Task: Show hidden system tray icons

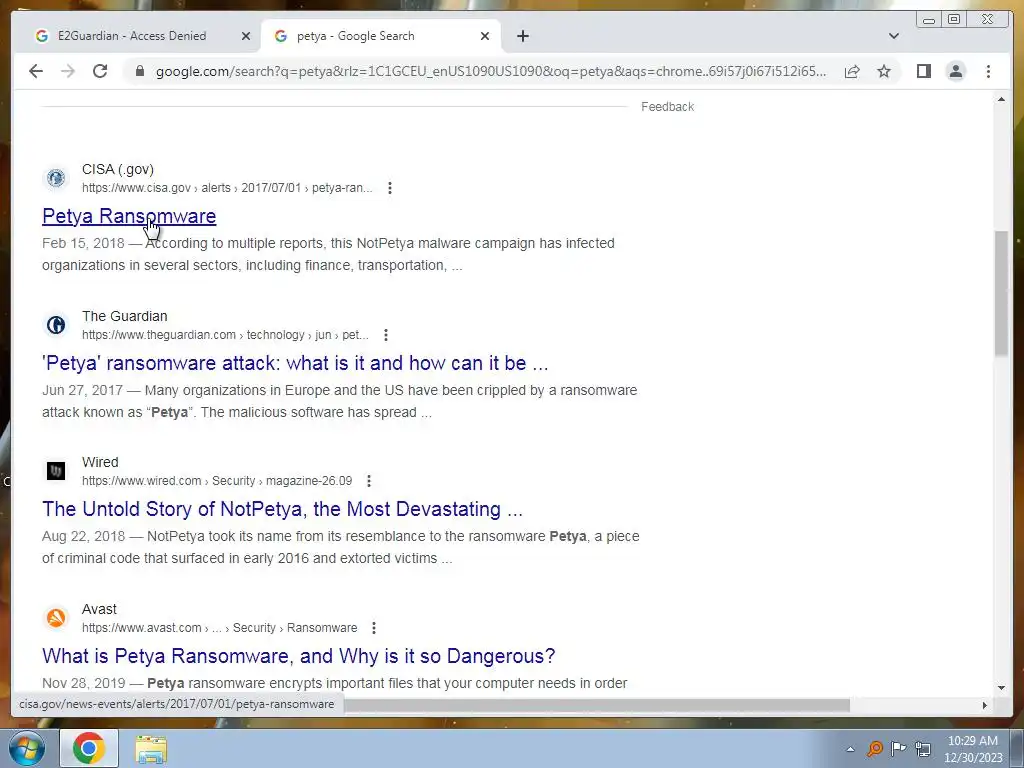Action: 850,749
